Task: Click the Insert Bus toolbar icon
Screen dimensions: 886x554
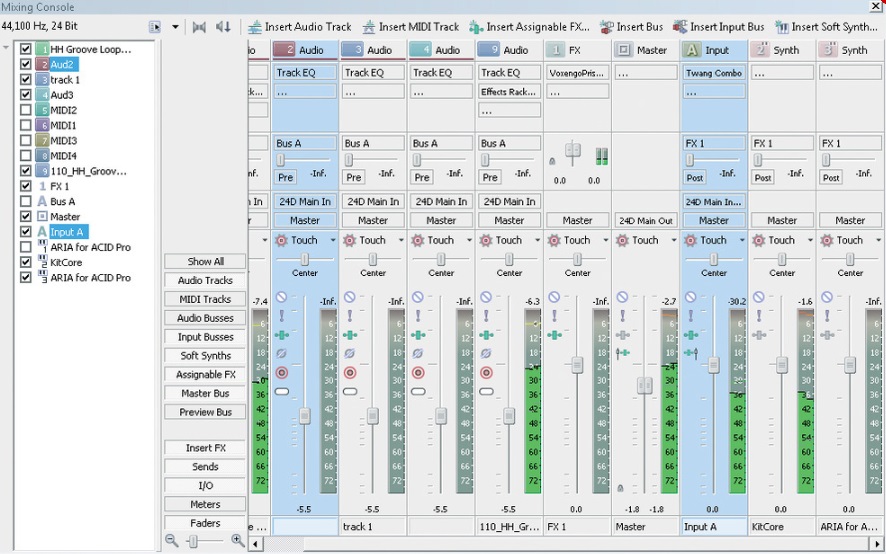Action: [x=607, y=27]
